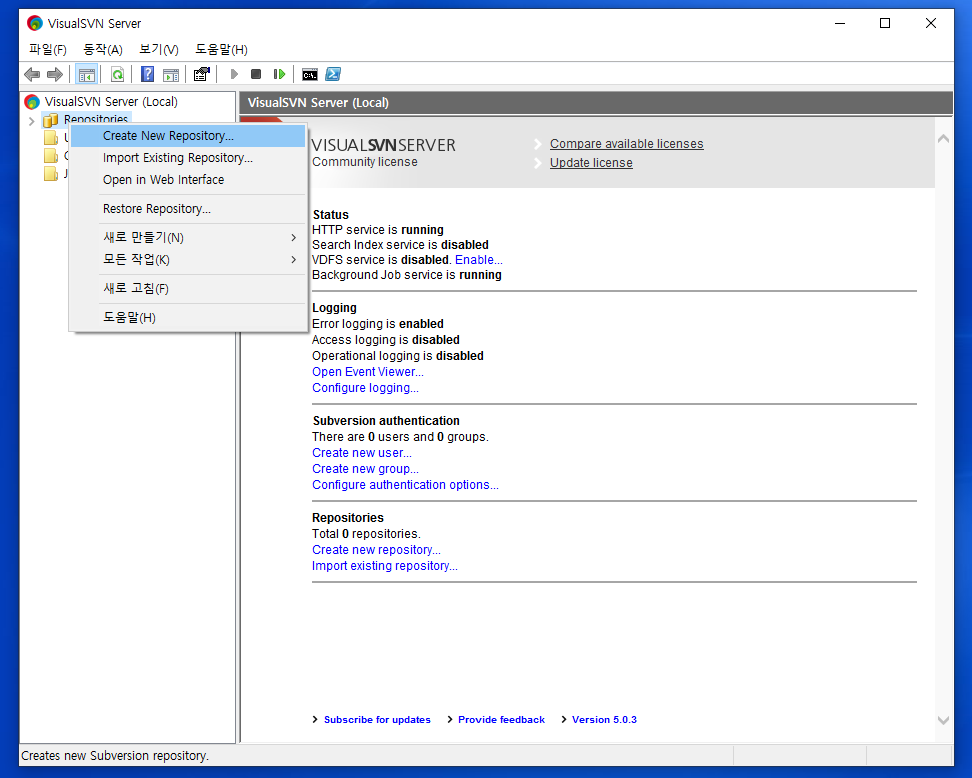Click Enable... link for VDFS service

(479, 260)
